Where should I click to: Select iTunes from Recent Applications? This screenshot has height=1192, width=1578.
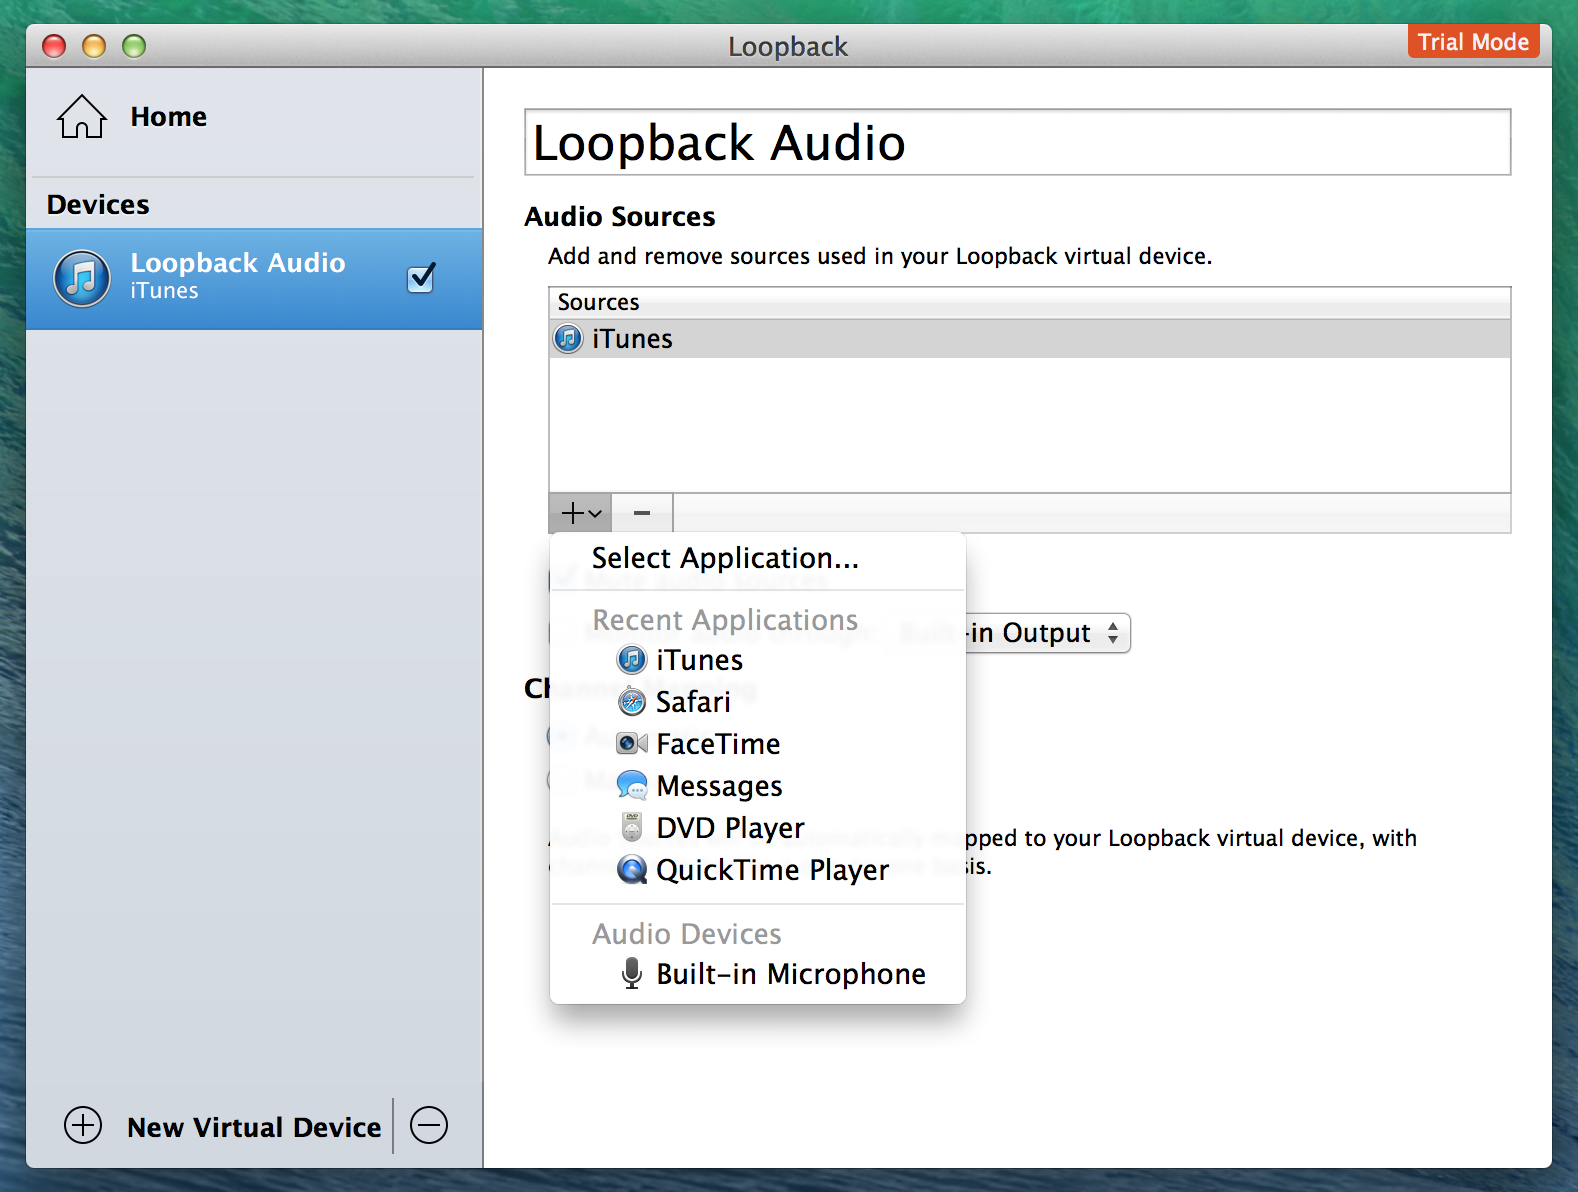758,660
